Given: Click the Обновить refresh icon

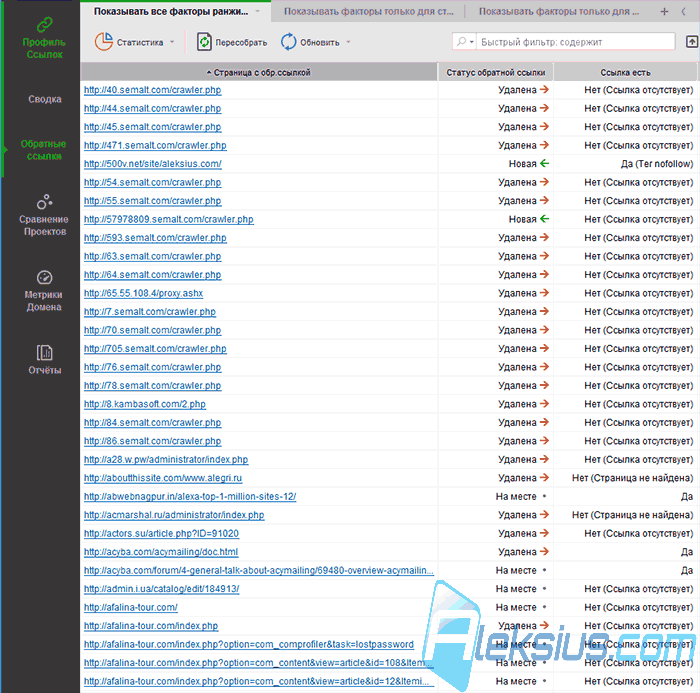Looking at the screenshot, I should coord(288,42).
